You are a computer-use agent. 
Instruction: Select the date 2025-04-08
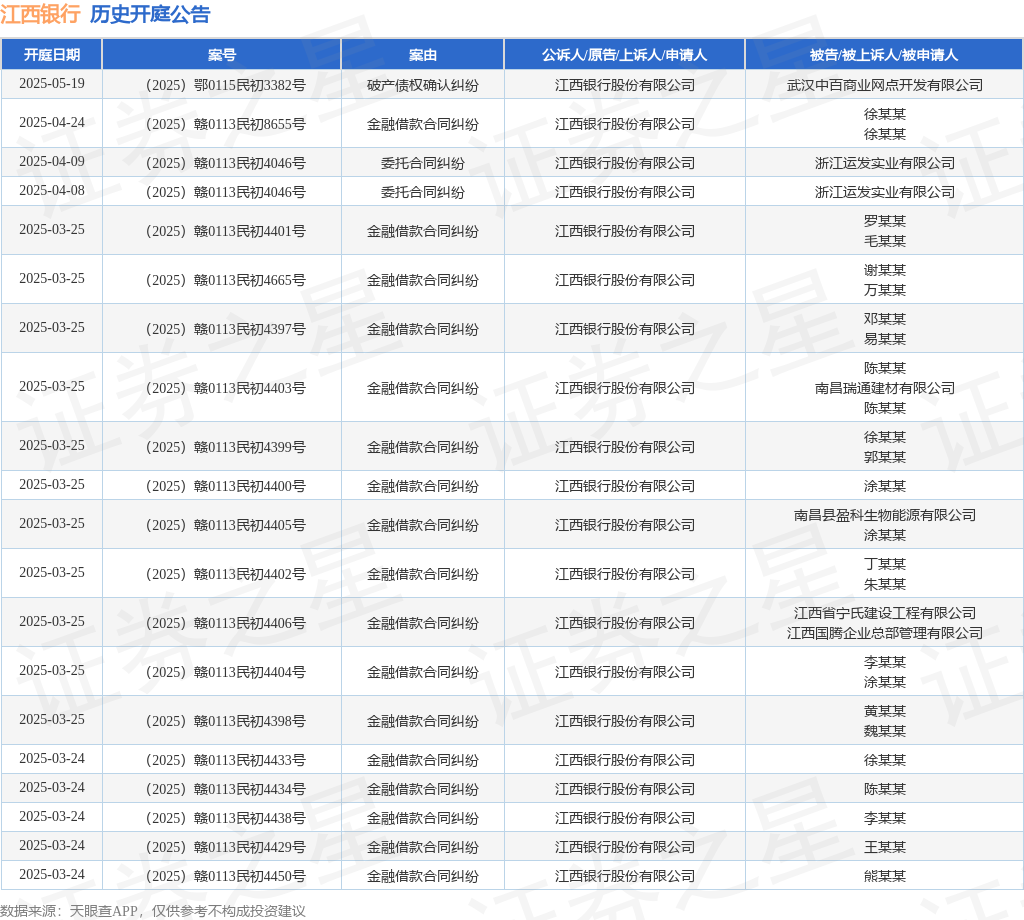(52, 191)
